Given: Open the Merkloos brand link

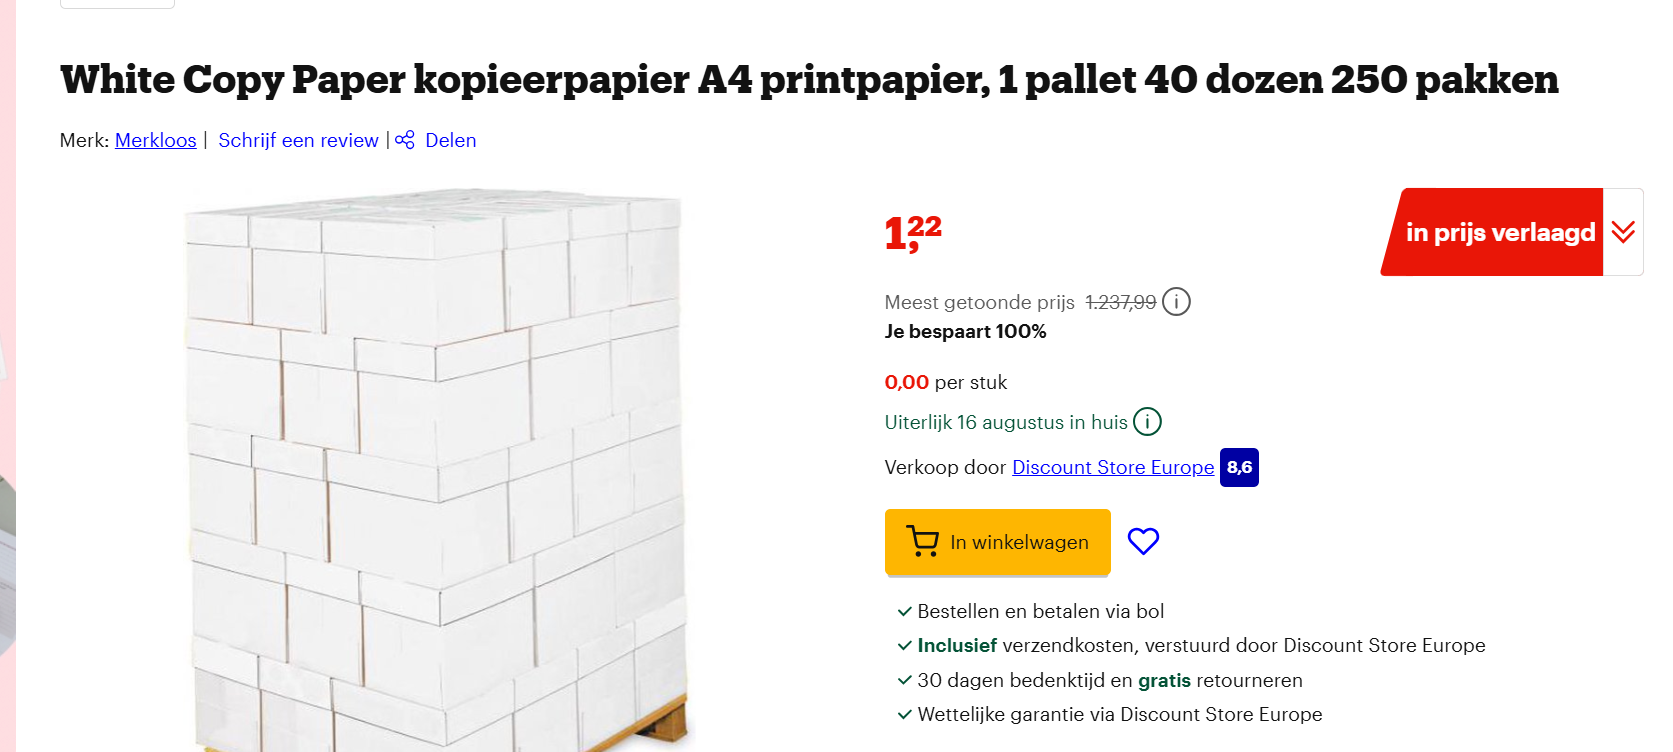Looking at the screenshot, I should coord(155,140).
